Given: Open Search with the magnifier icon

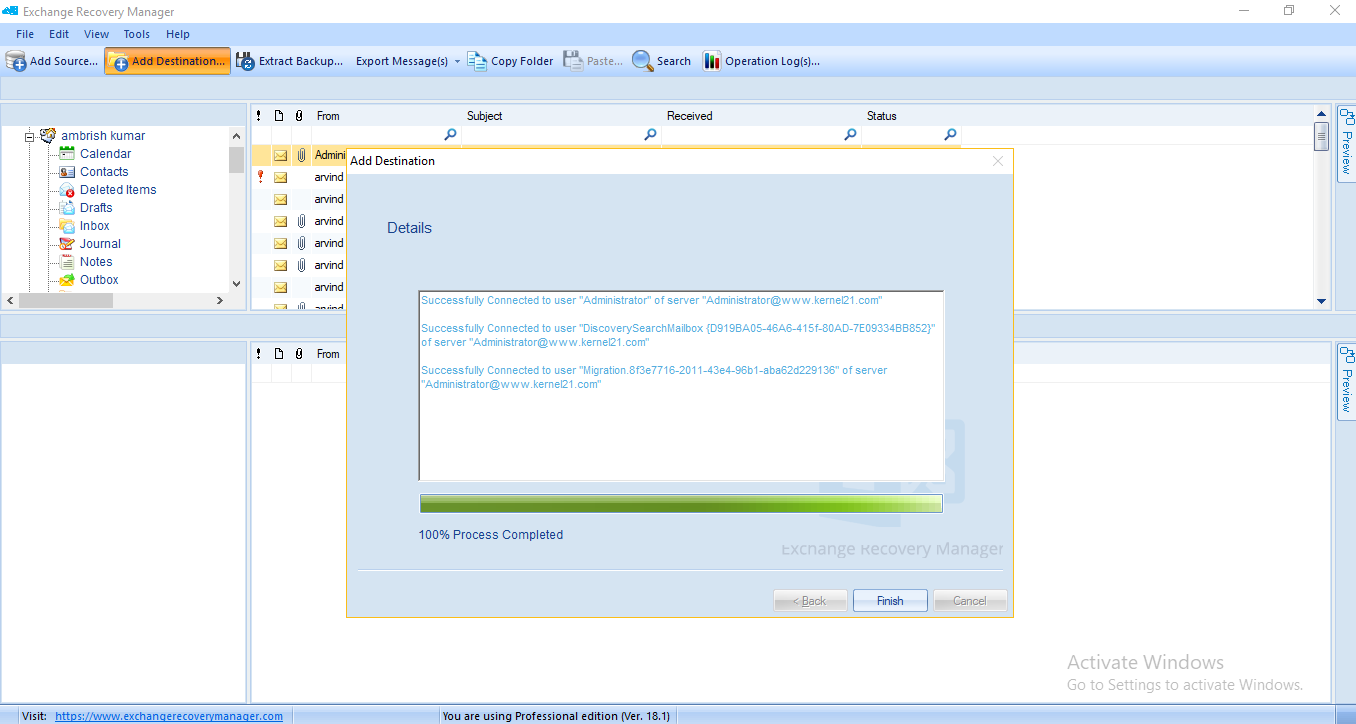Looking at the screenshot, I should click(x=642, y=61).
